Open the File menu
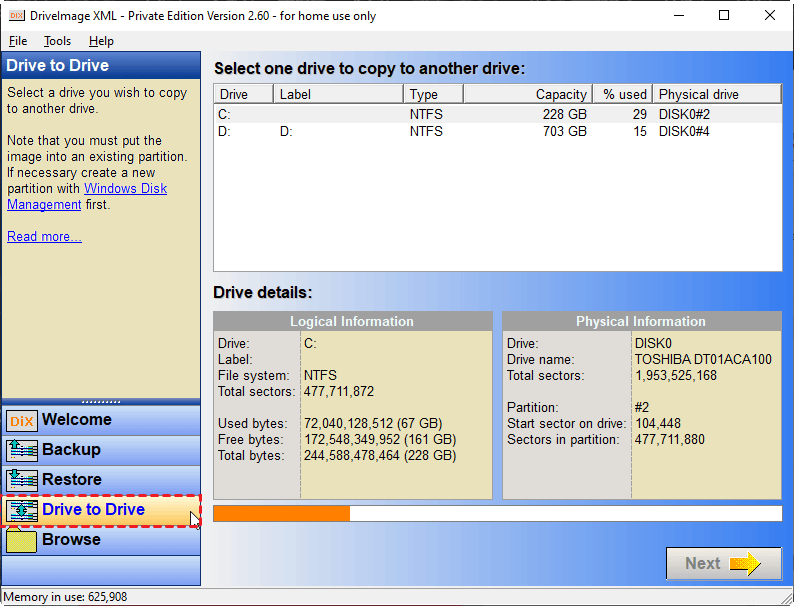 point(18,41)
